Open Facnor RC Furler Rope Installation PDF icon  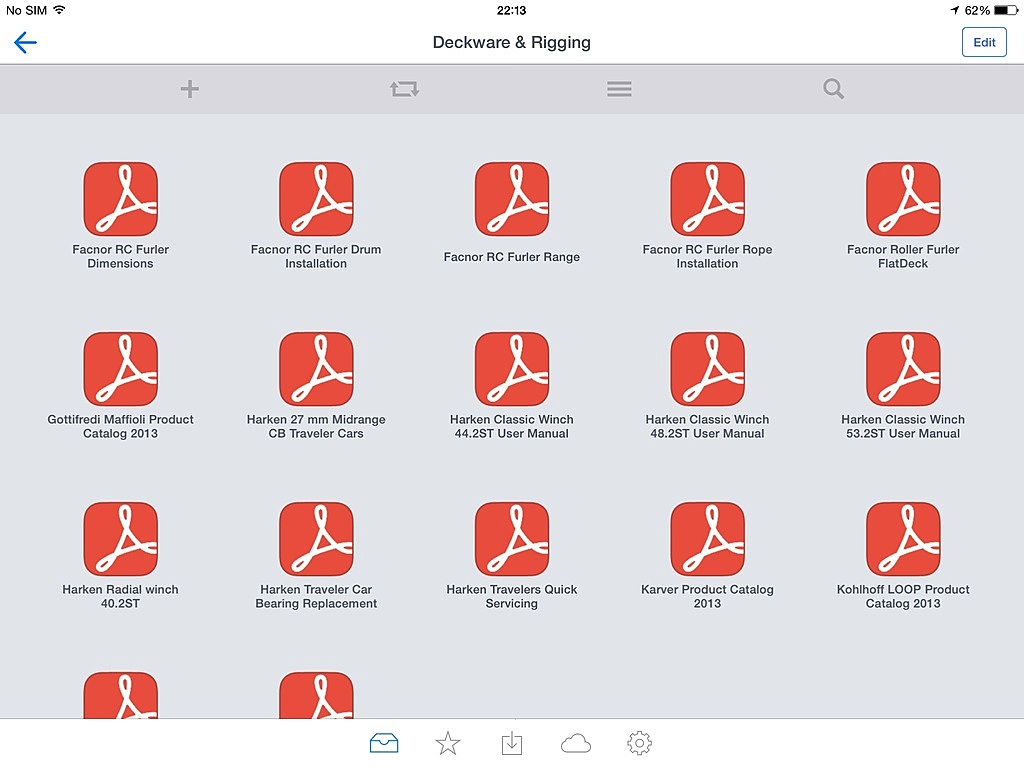pos(707,199)
